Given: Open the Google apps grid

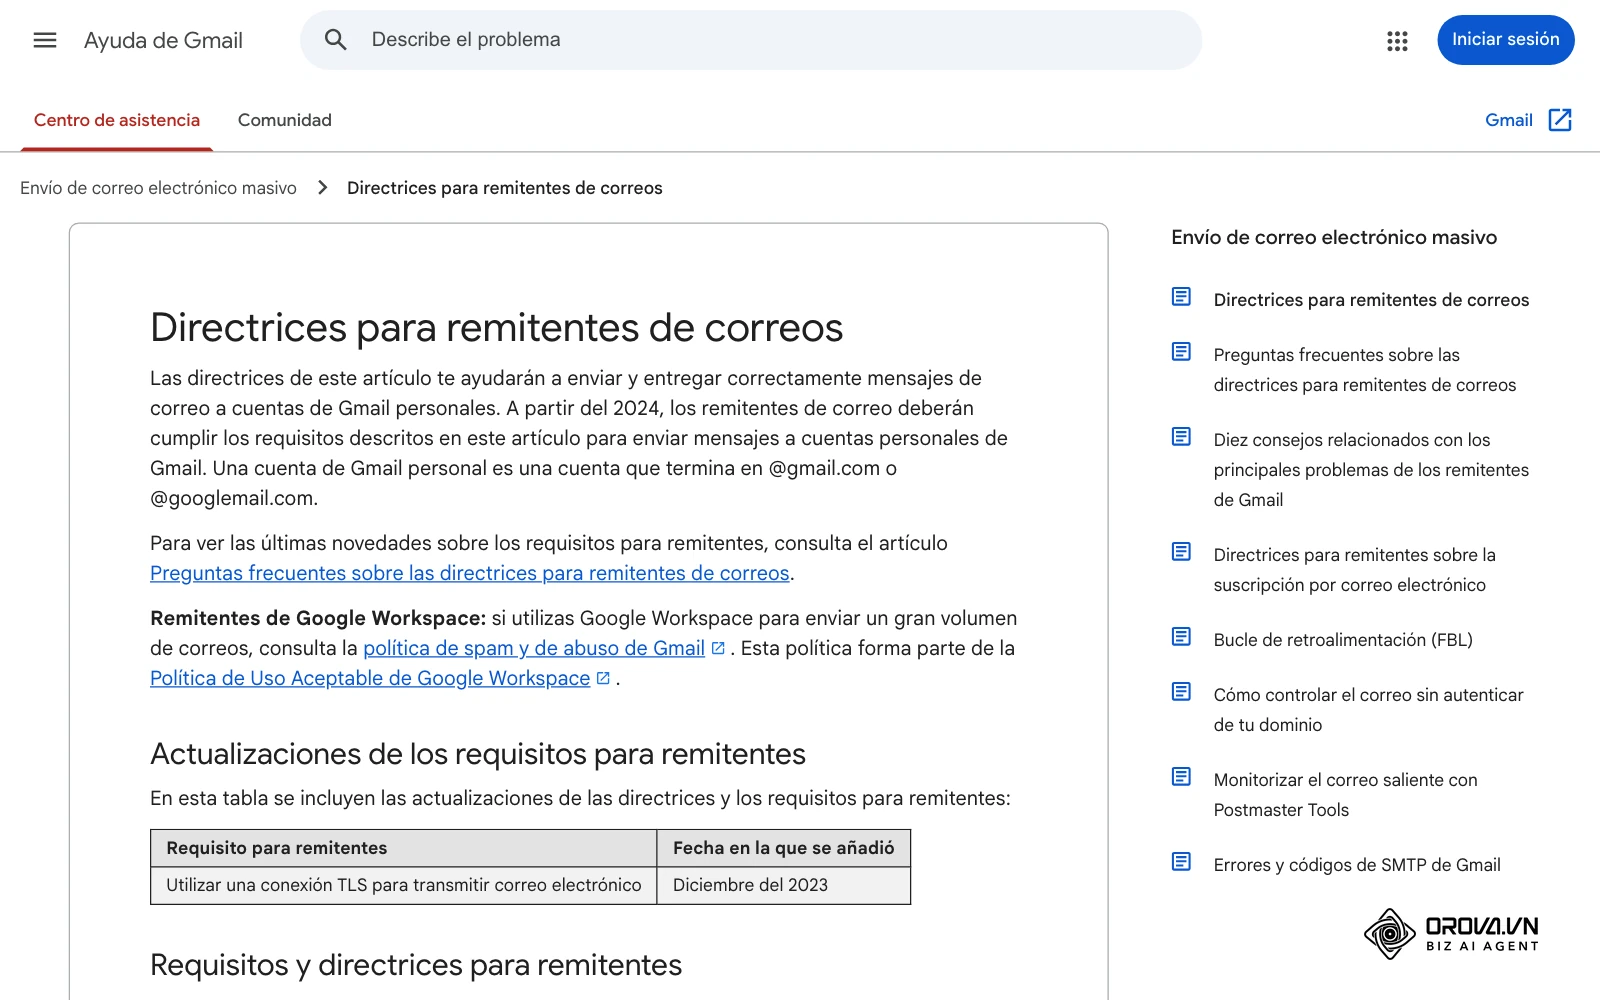Looking at the screenshot, I should pos(1397,41).
